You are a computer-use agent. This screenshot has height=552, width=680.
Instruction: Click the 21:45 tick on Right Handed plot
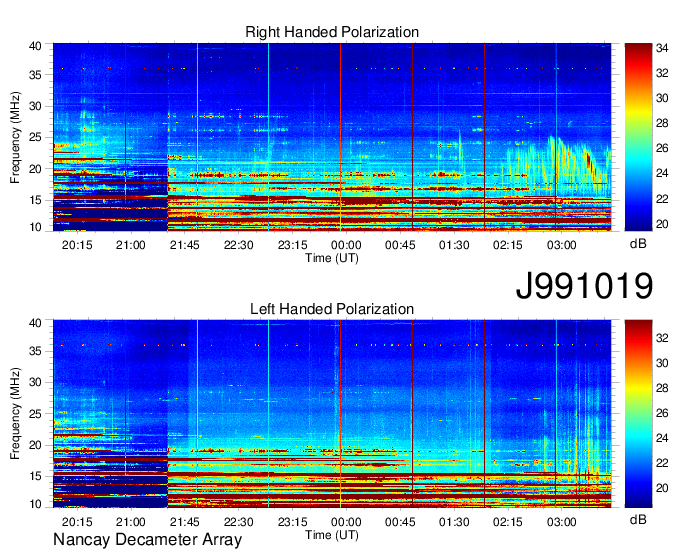tap(185, 245)
